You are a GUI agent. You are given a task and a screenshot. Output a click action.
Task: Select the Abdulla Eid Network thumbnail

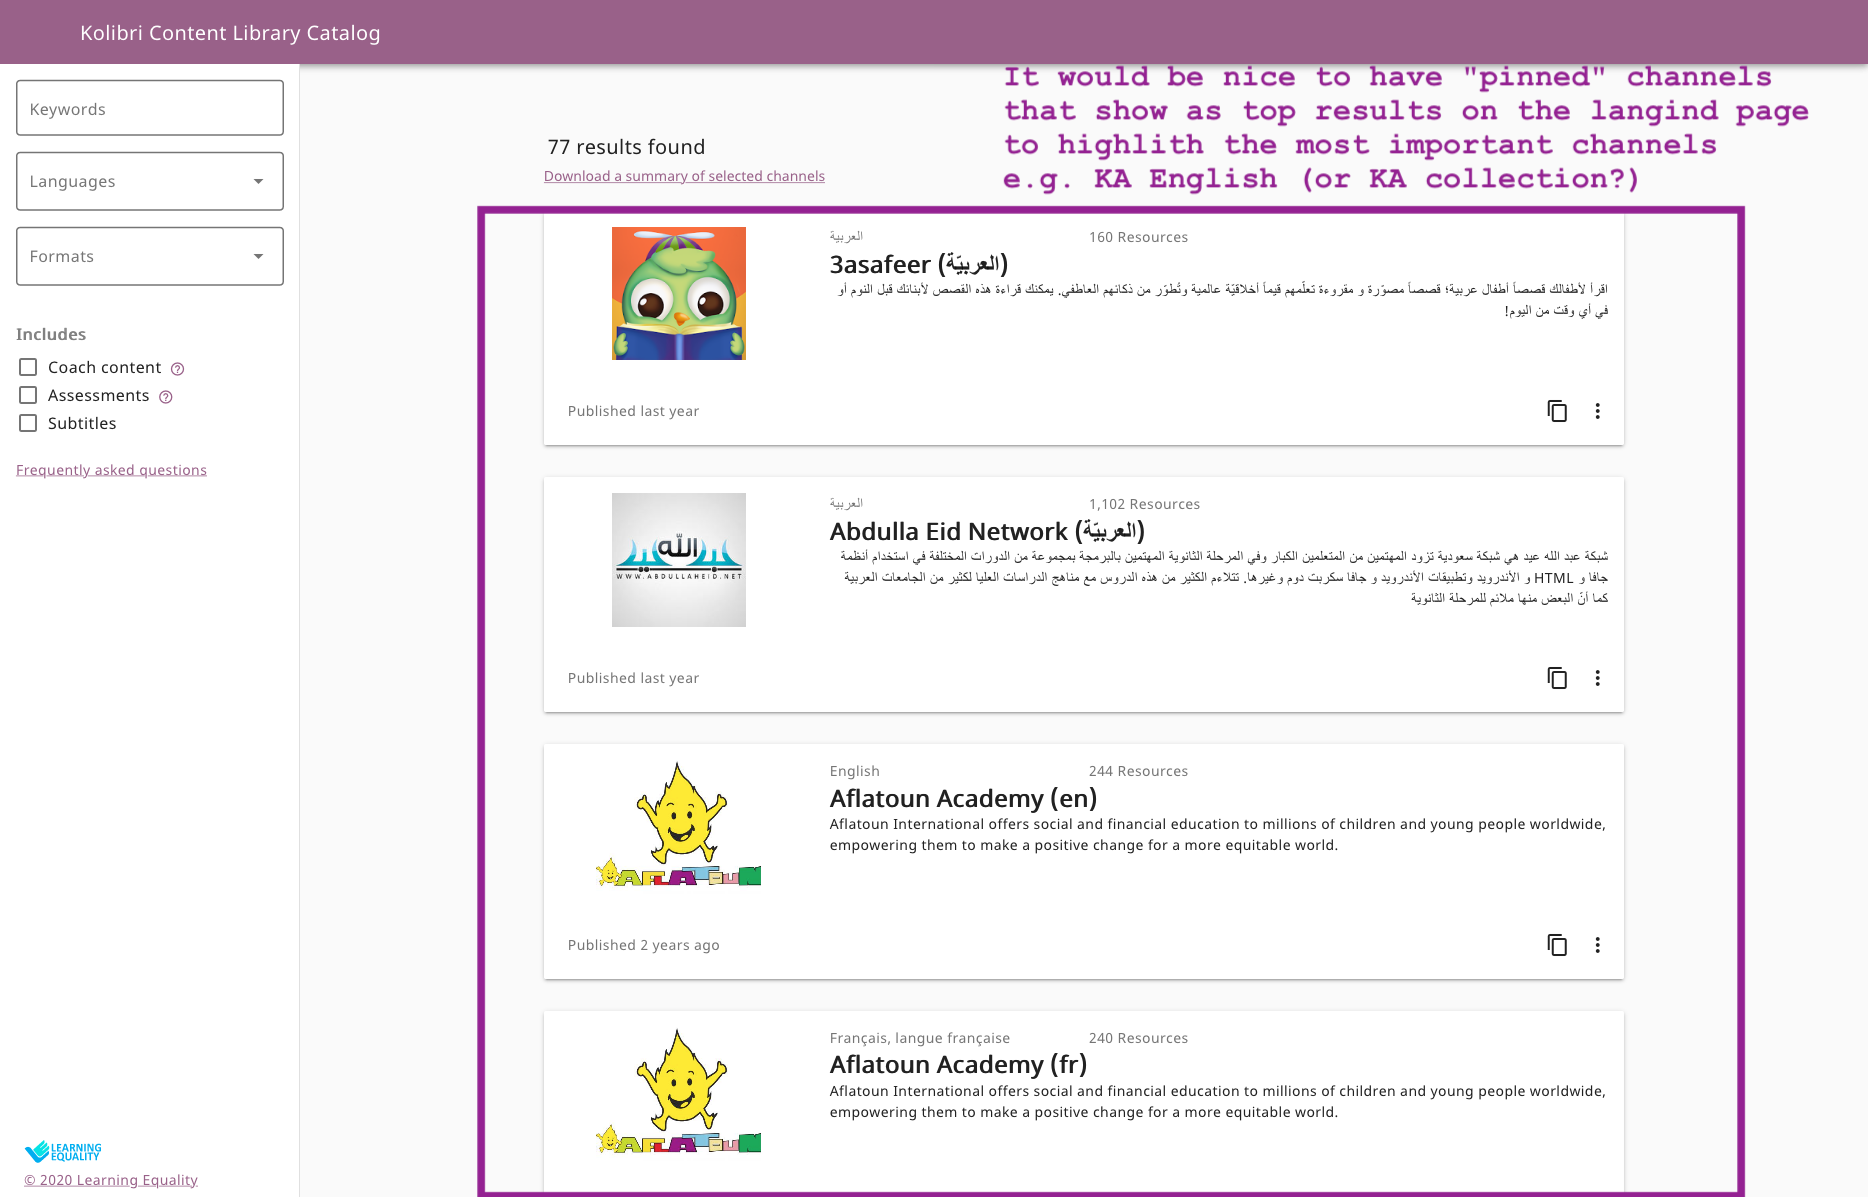(679, 560)
